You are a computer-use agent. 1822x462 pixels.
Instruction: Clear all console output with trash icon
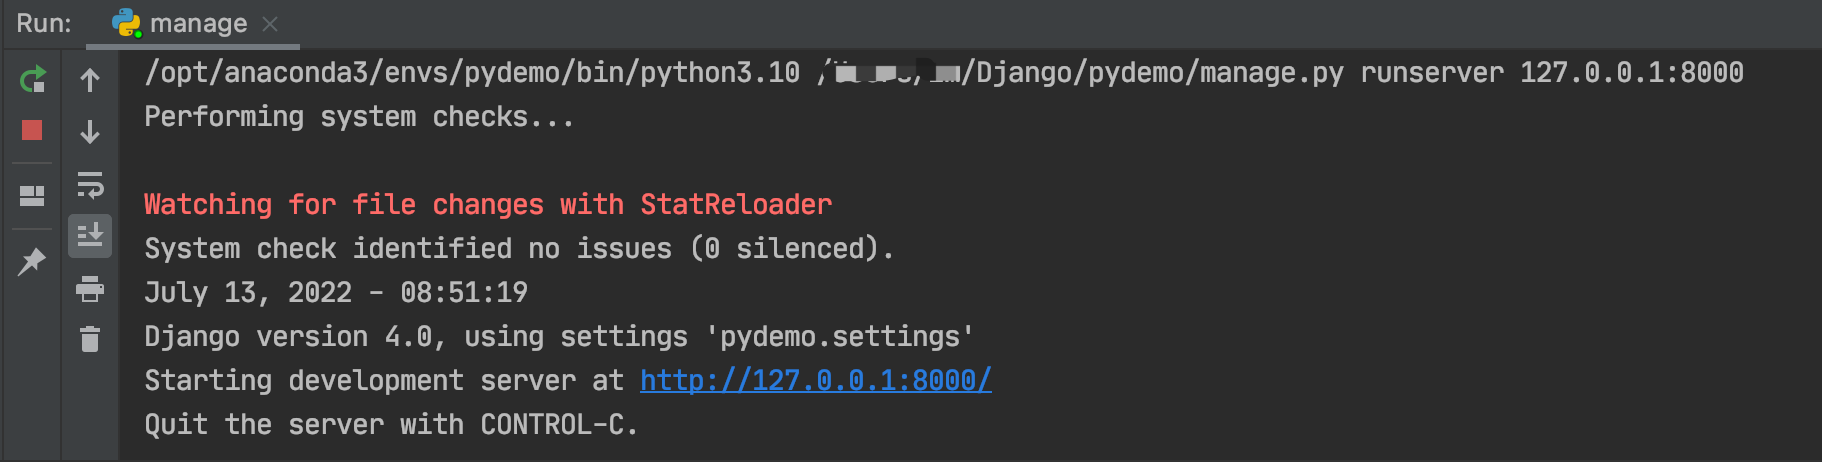click(x=90, y=339)
